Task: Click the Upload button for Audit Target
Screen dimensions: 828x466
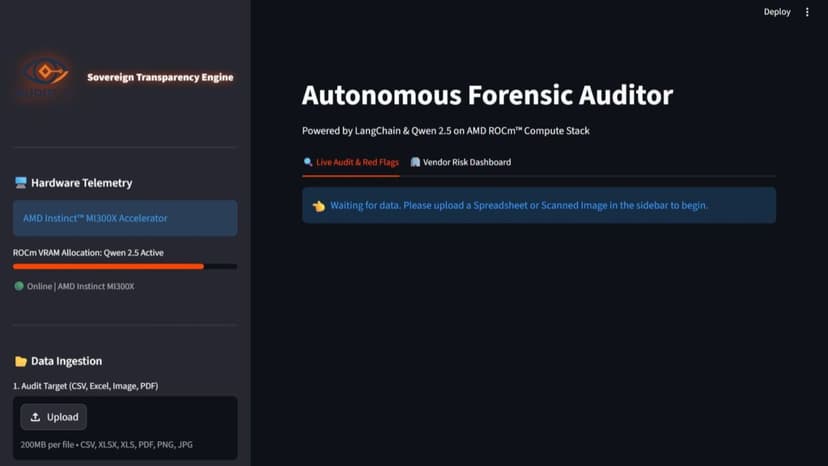Action: click(x=54, y=417)
